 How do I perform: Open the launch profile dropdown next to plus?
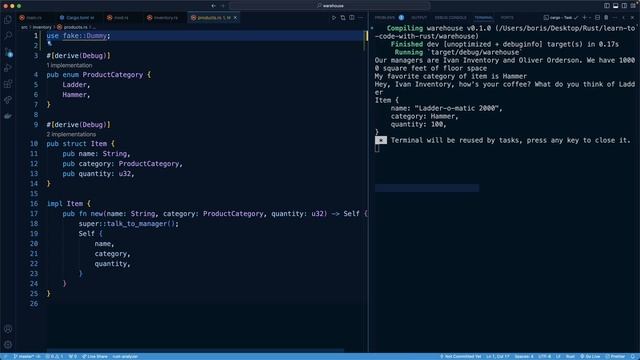click(x=590, y=18)
